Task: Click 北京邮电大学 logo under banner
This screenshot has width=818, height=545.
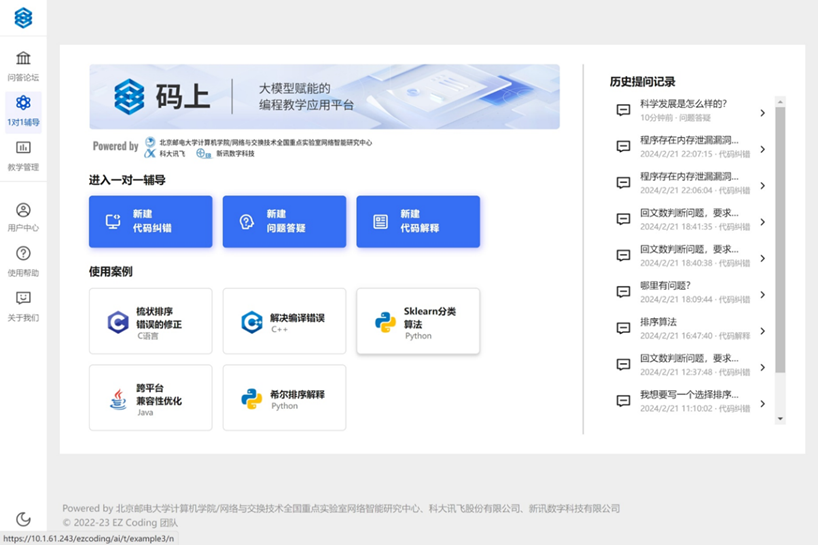Action: point(150,142)
